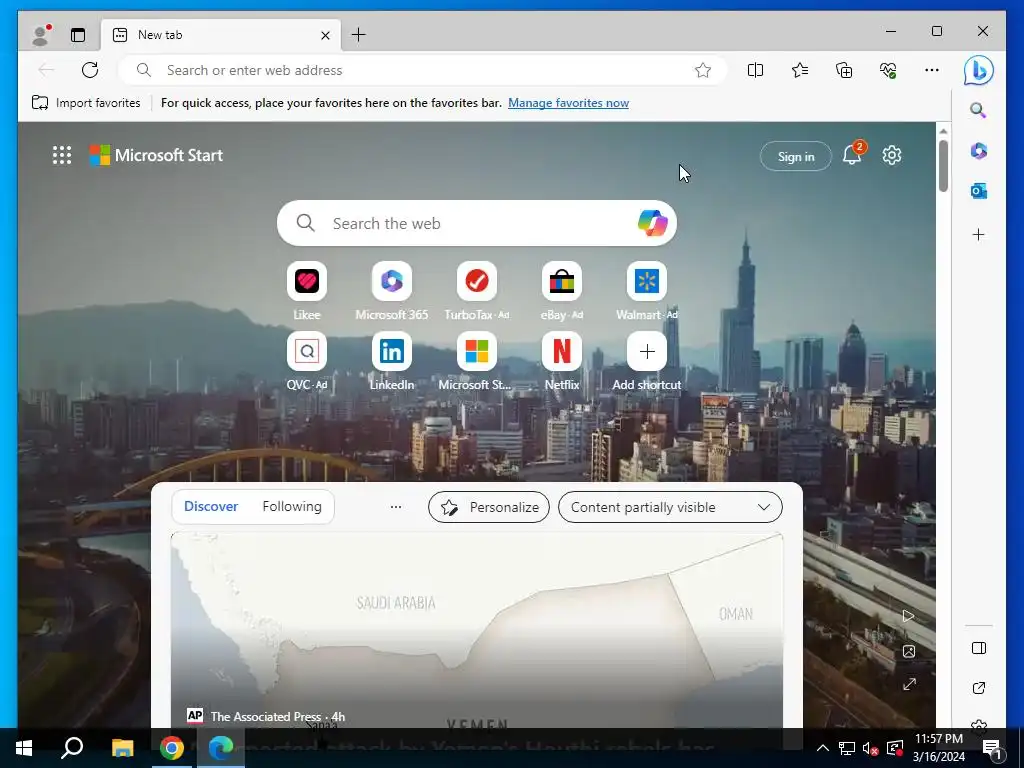The width and height of the screenshot is (1024, 768).
Task: Open the eBay shortcut
Action: pyautogui.click(x=562, y=291)
